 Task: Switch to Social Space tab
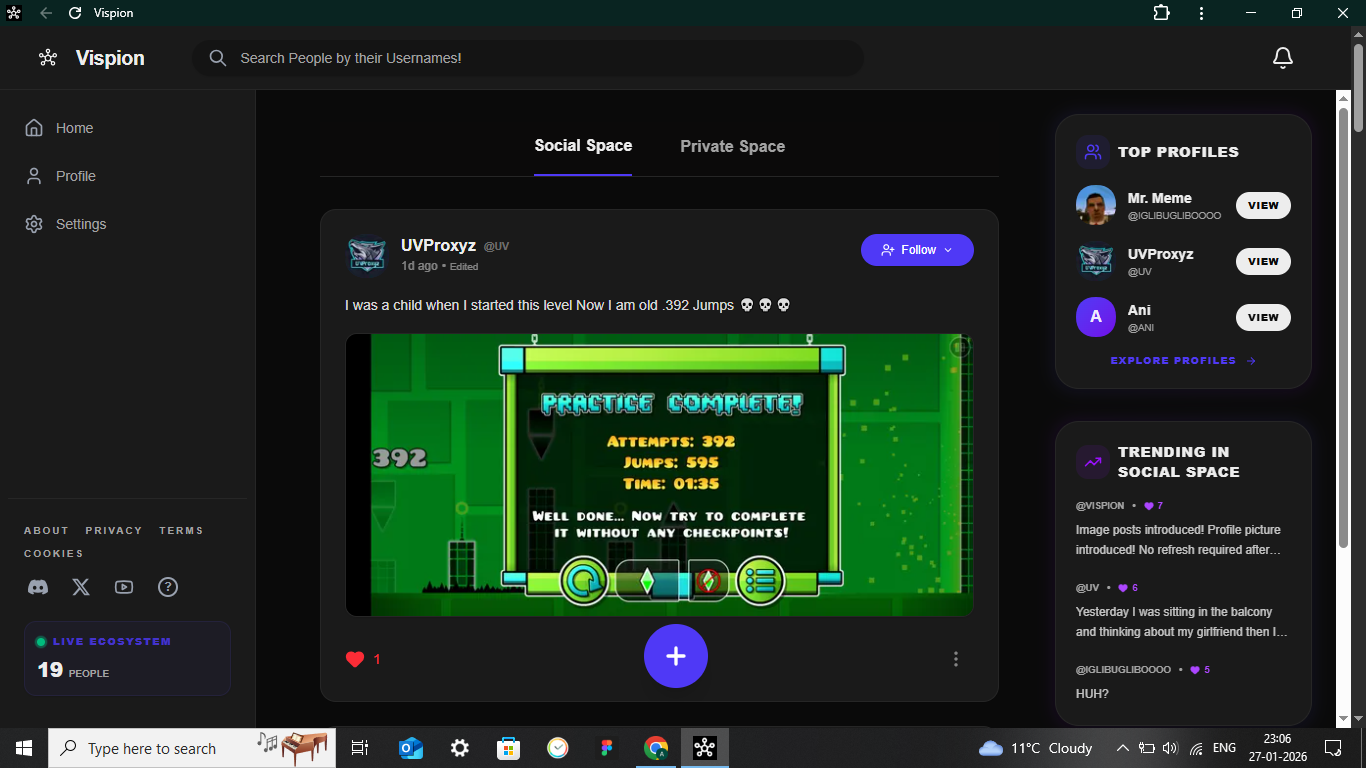click(x=583, y=146)
